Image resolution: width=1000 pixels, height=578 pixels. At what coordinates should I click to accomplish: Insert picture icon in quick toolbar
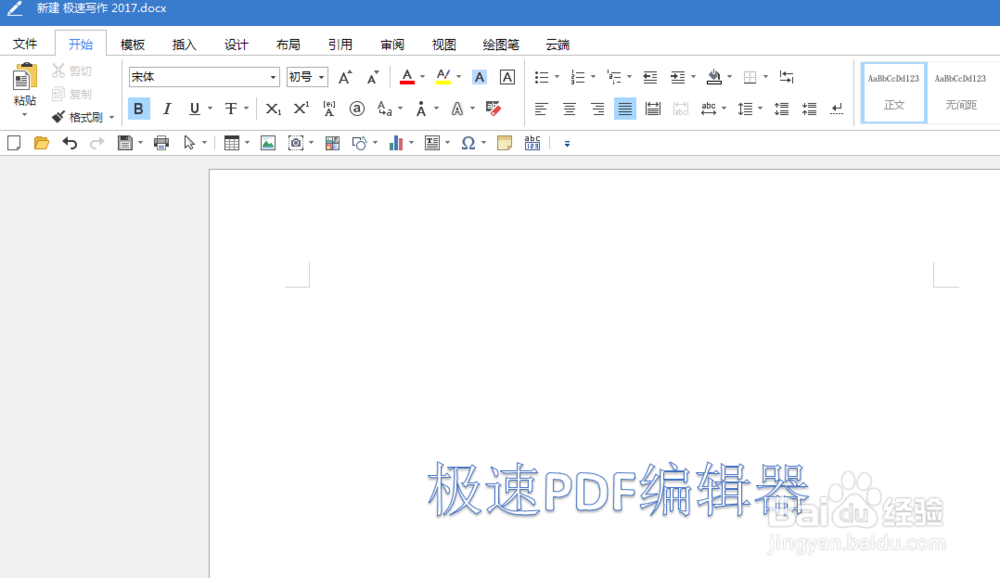click(x=268, y=143)
